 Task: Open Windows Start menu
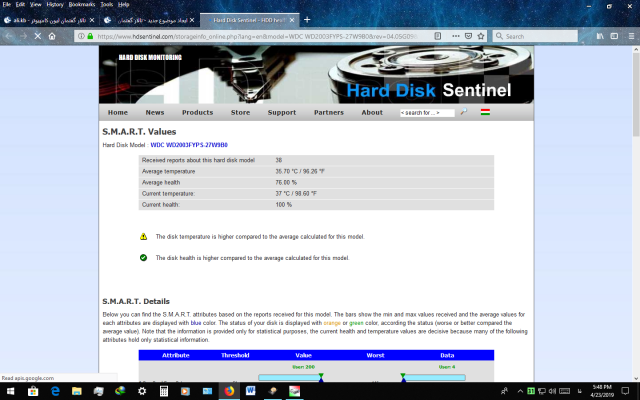pos(11,391)
